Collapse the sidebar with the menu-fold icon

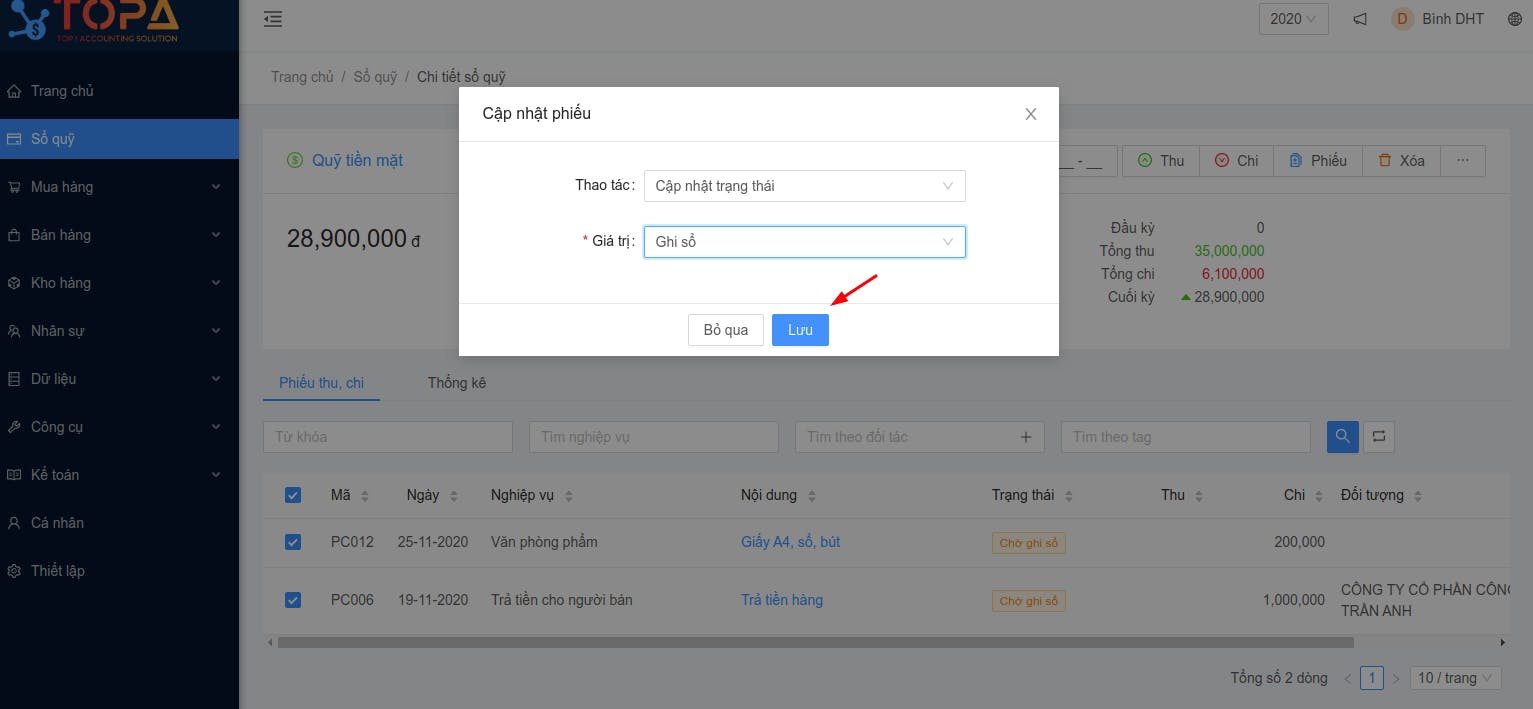pyautogui.click(x=272, y=19)
